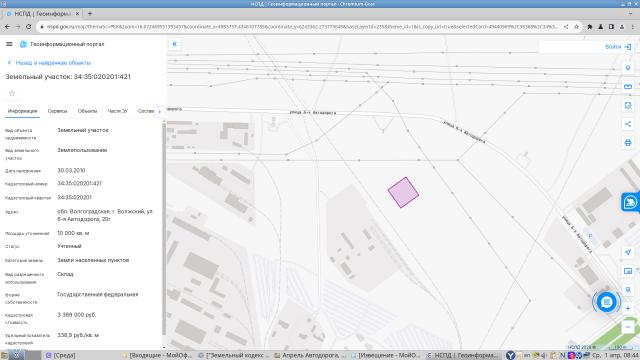Open the [Среда] taskbar item
This screenshot has height=360, width=640.
(x=60, y=356)
